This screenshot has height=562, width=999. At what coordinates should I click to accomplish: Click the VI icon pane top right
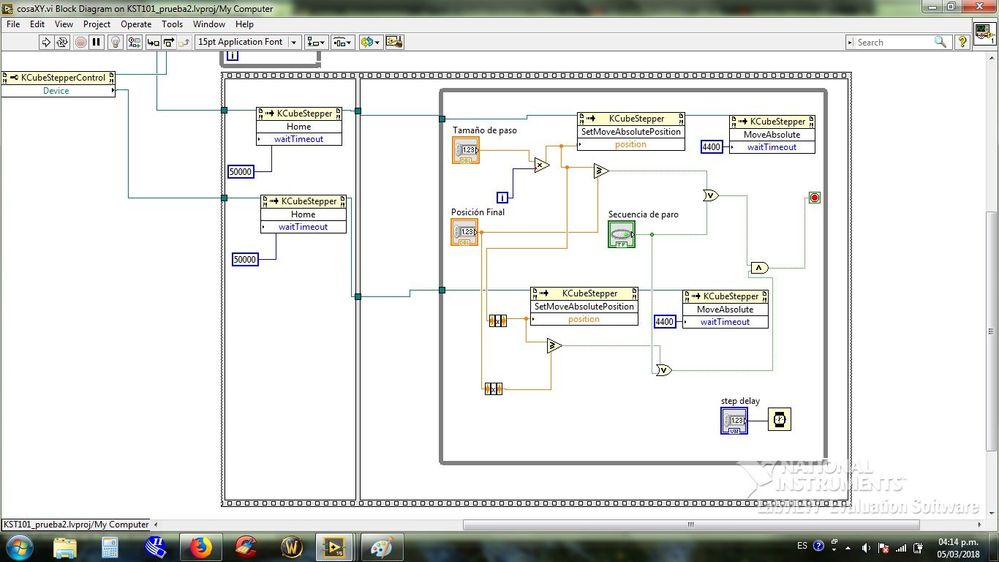click(x=984, y=32)
